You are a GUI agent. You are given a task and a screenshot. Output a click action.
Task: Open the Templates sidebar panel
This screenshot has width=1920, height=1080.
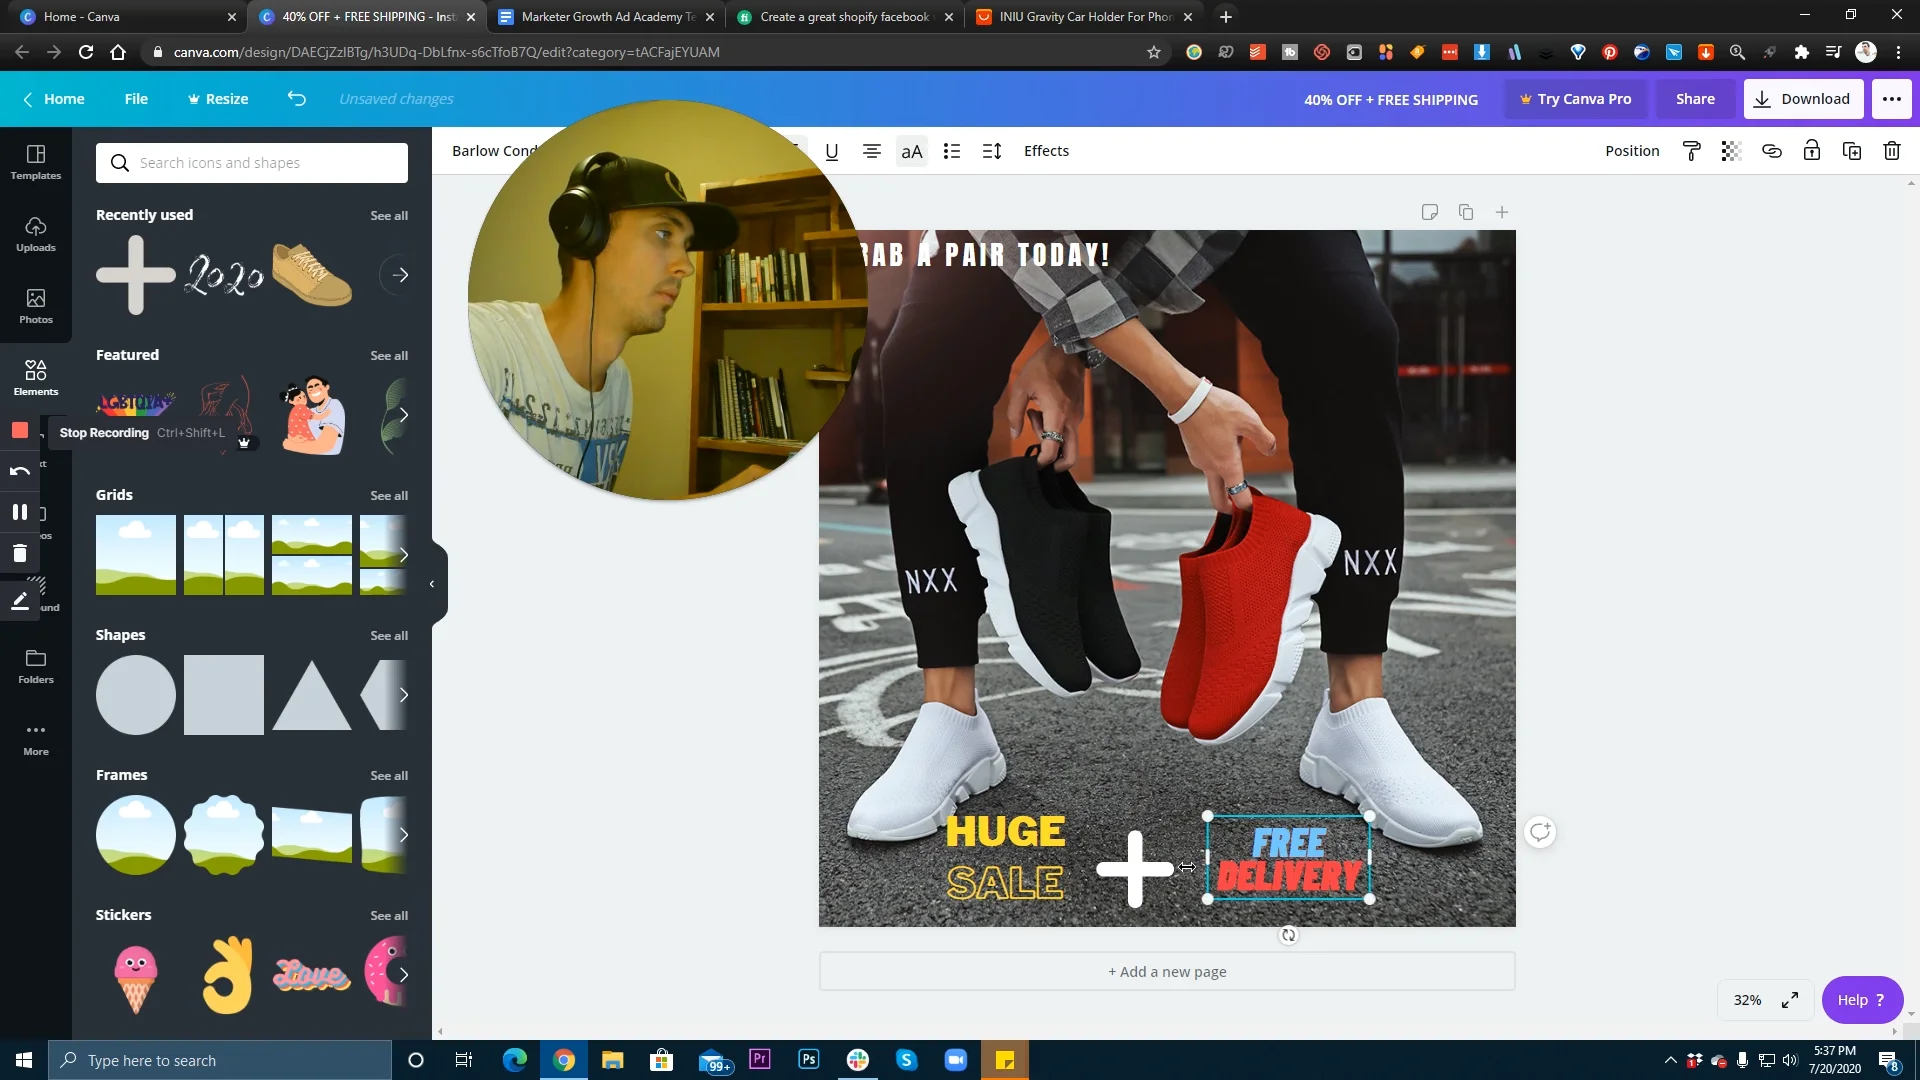(x=36, y=162)
